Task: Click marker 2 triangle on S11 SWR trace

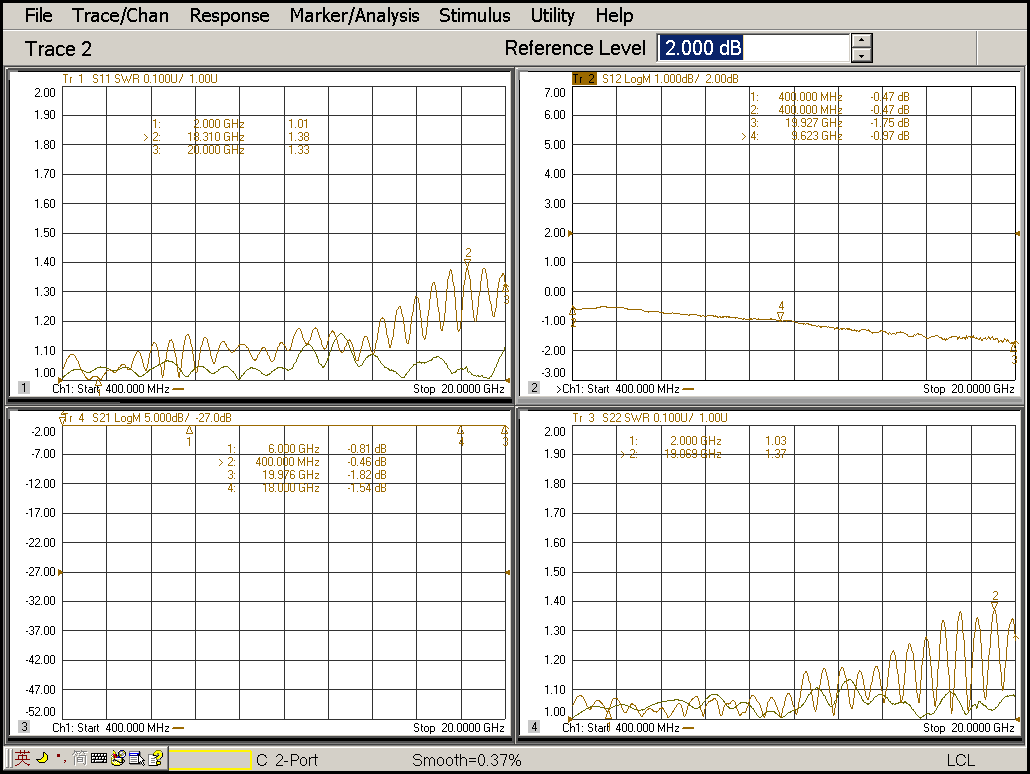Action: pos(468,262)
